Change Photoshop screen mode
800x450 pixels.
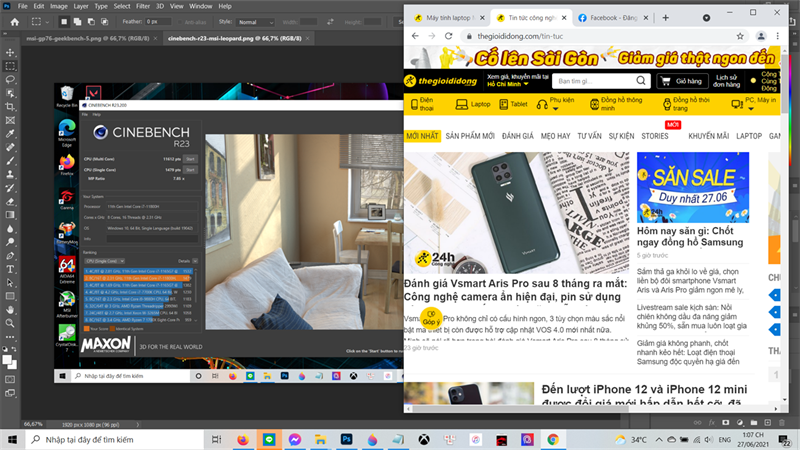click(10, 393)
